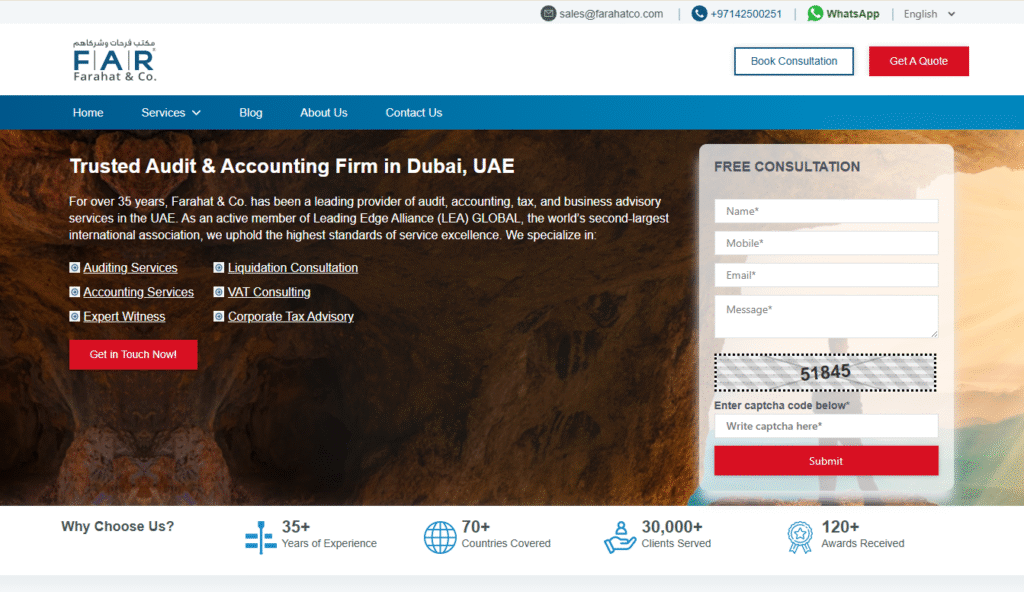This screenshot has height=592, width=1024.
Task: Open the English language dropdown
Action: pyautogui.click(x=929, y=14)
